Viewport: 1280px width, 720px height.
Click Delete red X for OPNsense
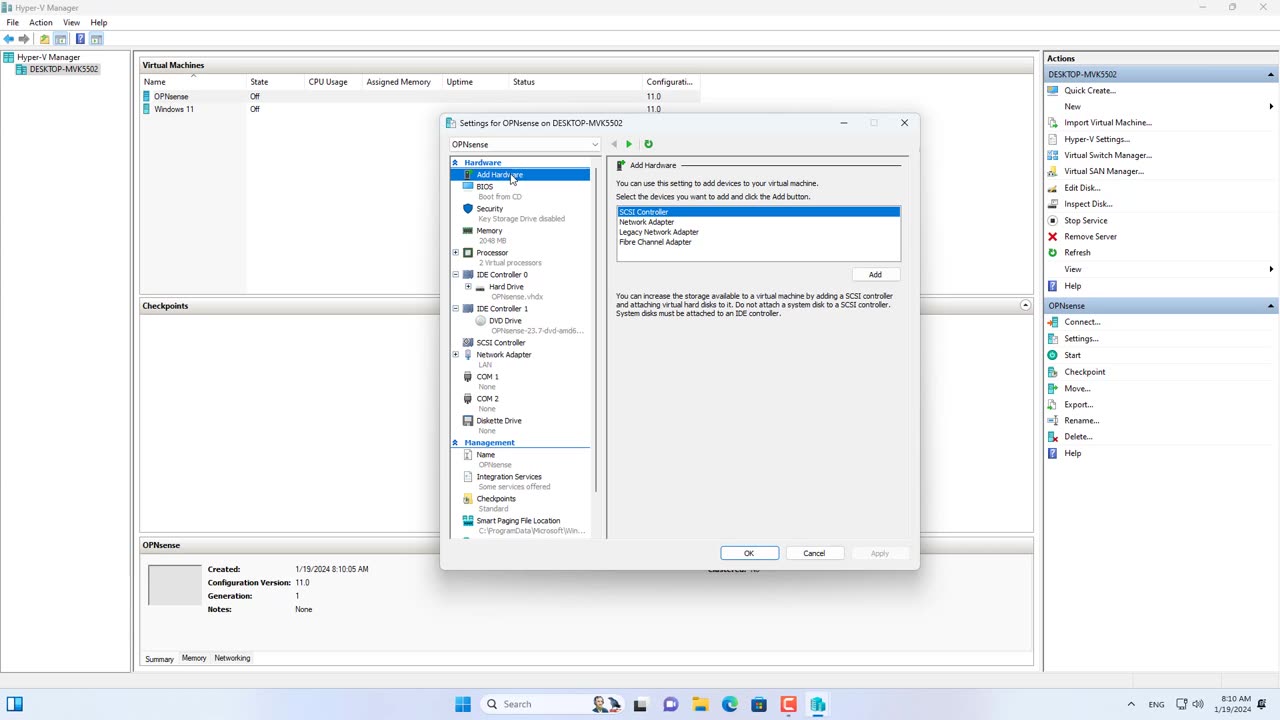click(x=1052, y=437)
